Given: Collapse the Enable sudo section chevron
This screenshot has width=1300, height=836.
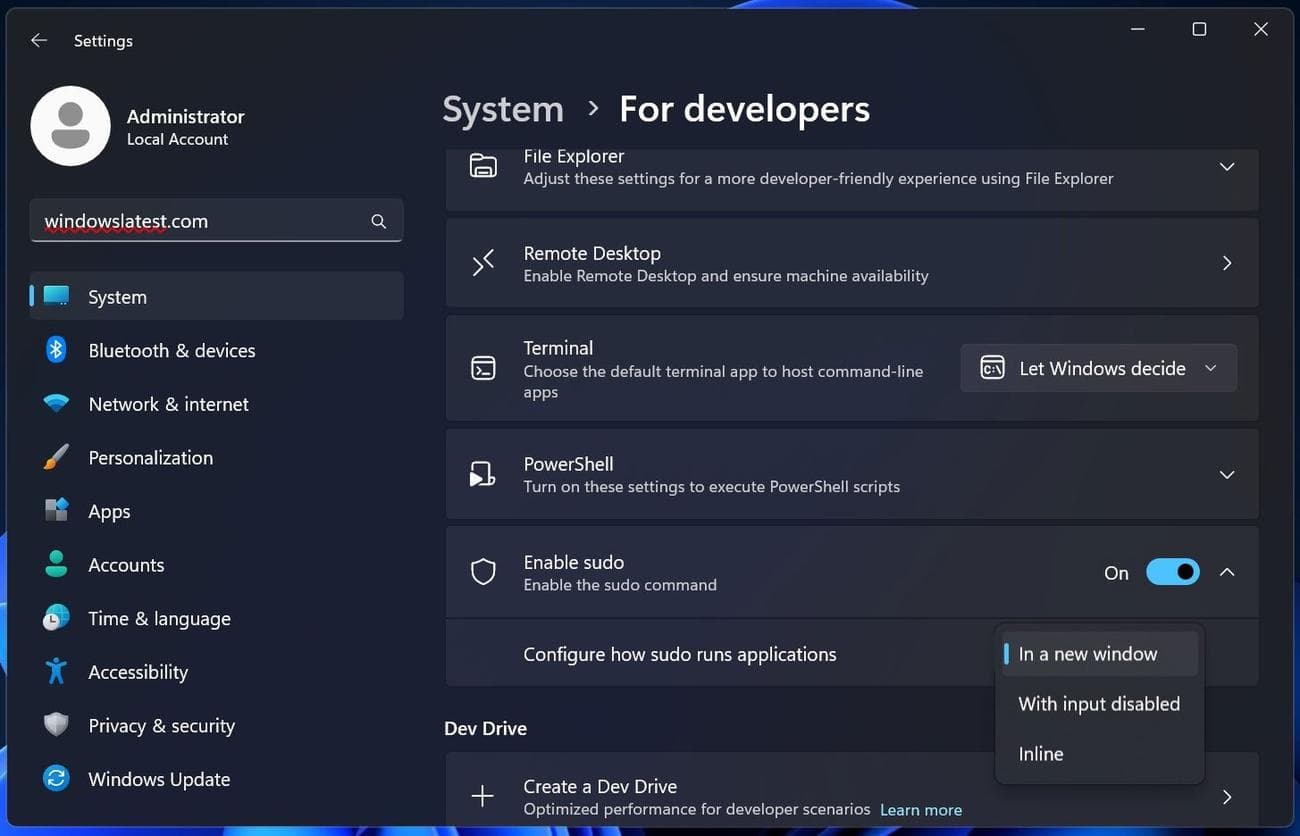Looking at the screenshot, I should coord(1227,572).
